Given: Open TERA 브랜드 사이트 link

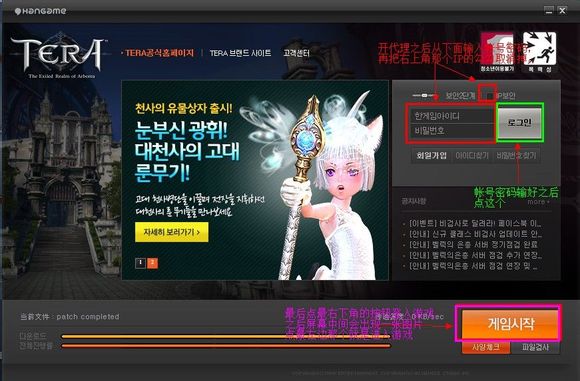Looking at the screenshot, I should coord(240,53).
